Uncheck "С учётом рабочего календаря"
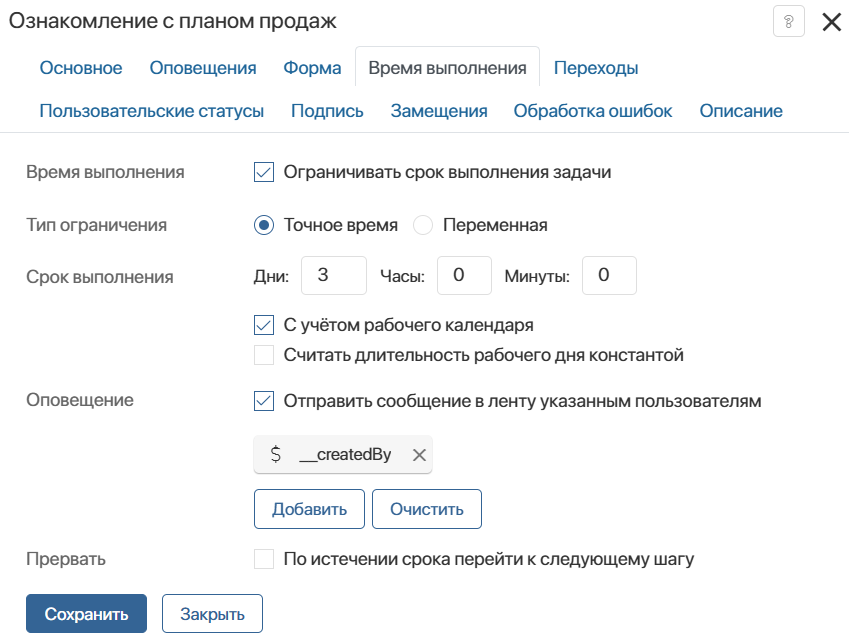 click(x=264, y=325)
